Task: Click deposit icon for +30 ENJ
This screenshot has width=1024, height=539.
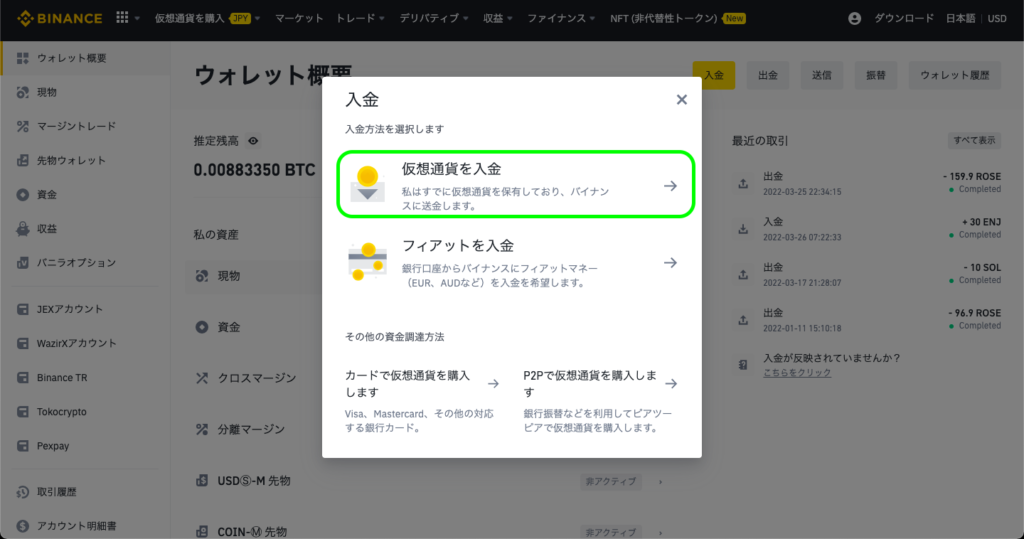Action: pyautogui.click(x=743, y=229)
